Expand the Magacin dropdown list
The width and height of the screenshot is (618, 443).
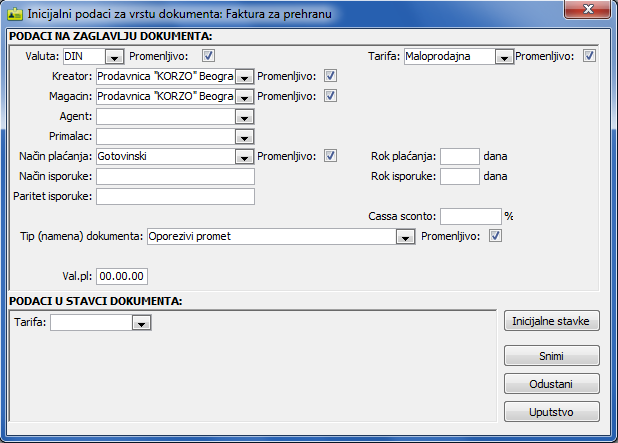pos(243,97)
